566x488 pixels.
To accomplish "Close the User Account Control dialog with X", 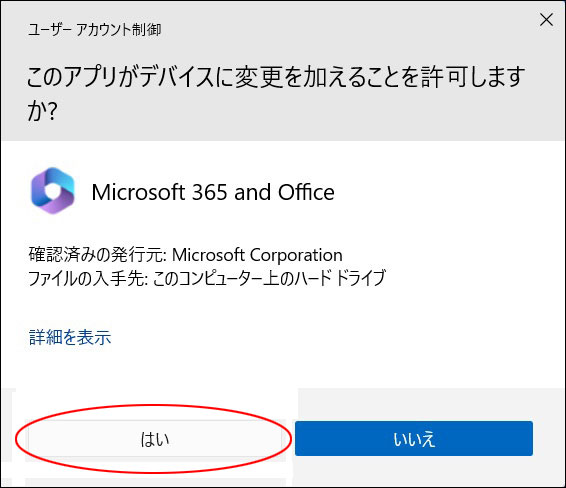I will click(x=546, y=20).
